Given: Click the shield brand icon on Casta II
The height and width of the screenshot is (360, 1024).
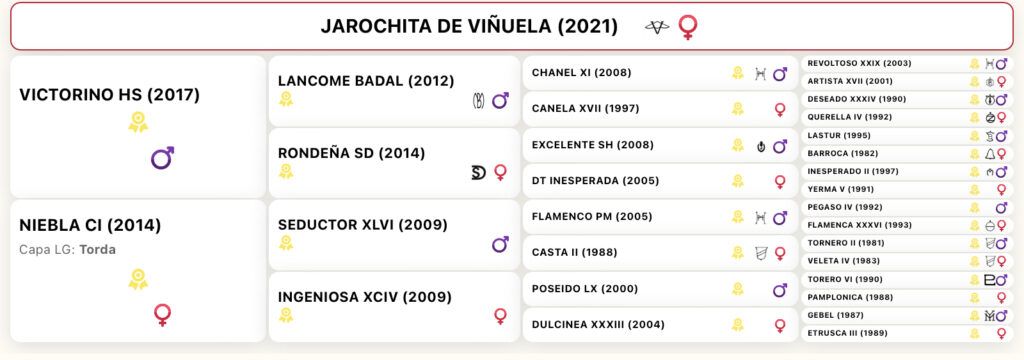Looking at the screenshot, I should (x=760, y=253).
